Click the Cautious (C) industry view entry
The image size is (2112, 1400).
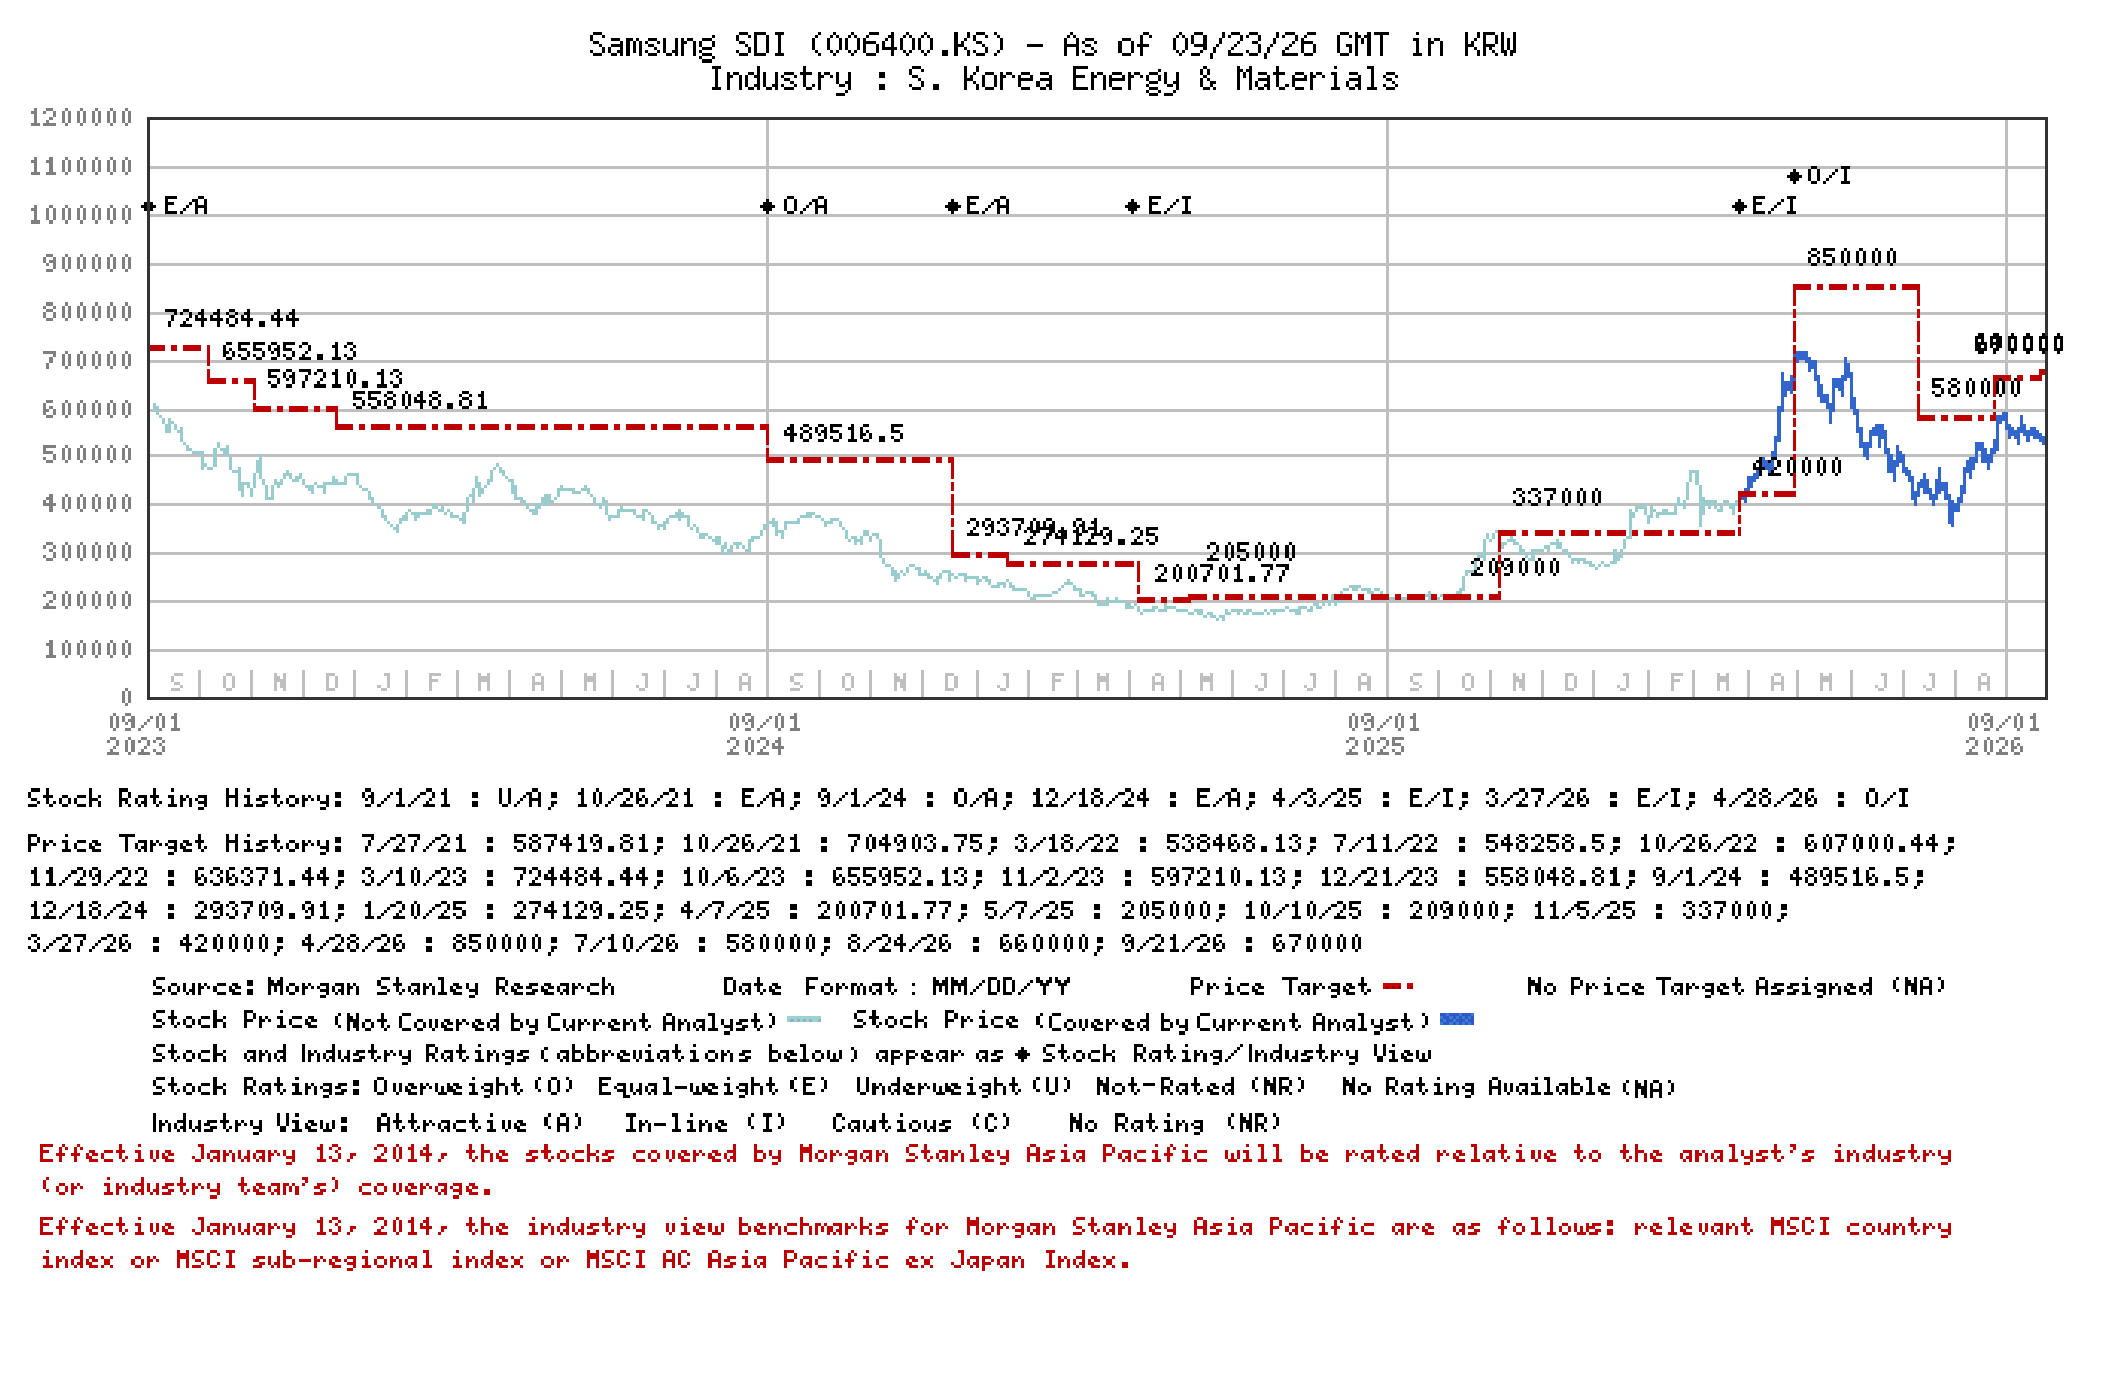[x=921, y=1123]
